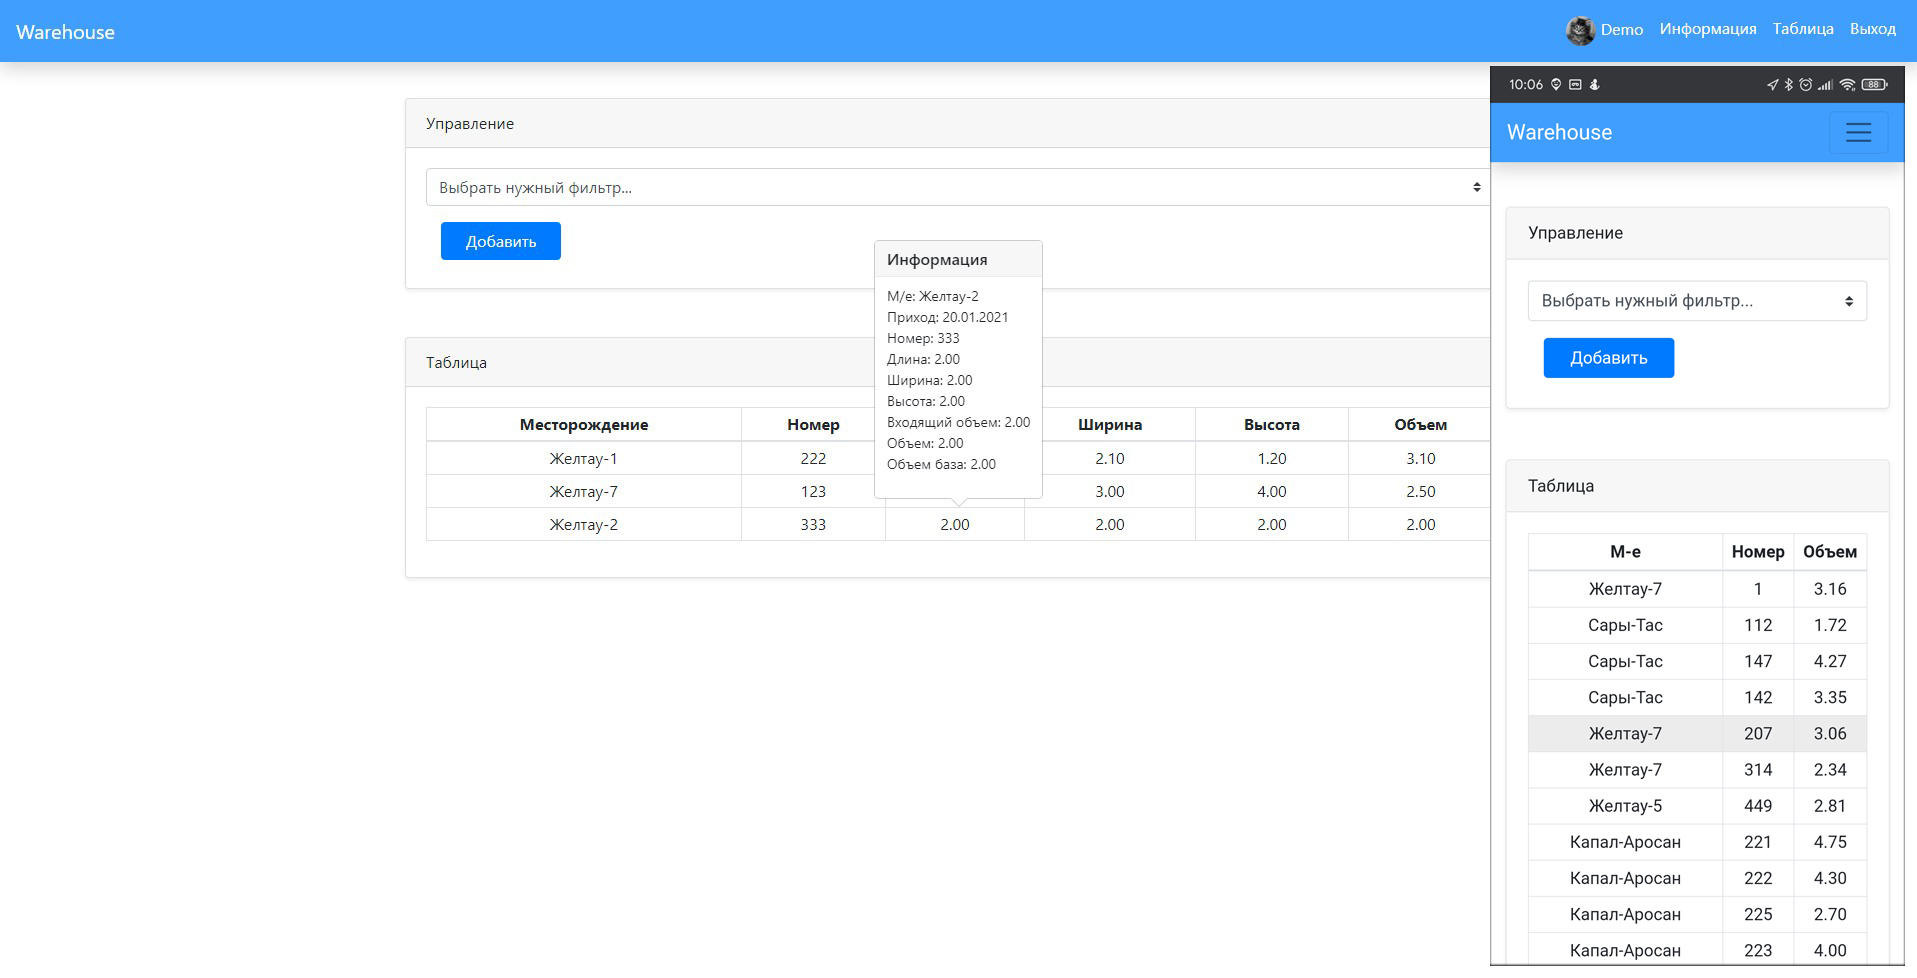
Task: Tap the duck icon in phone status bar
Action: tap(1595, 85)
